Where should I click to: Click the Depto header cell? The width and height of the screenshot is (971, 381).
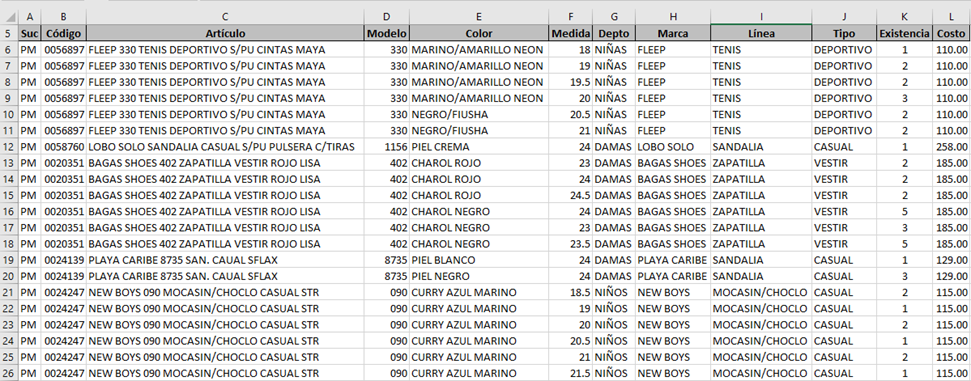(613, 33)
